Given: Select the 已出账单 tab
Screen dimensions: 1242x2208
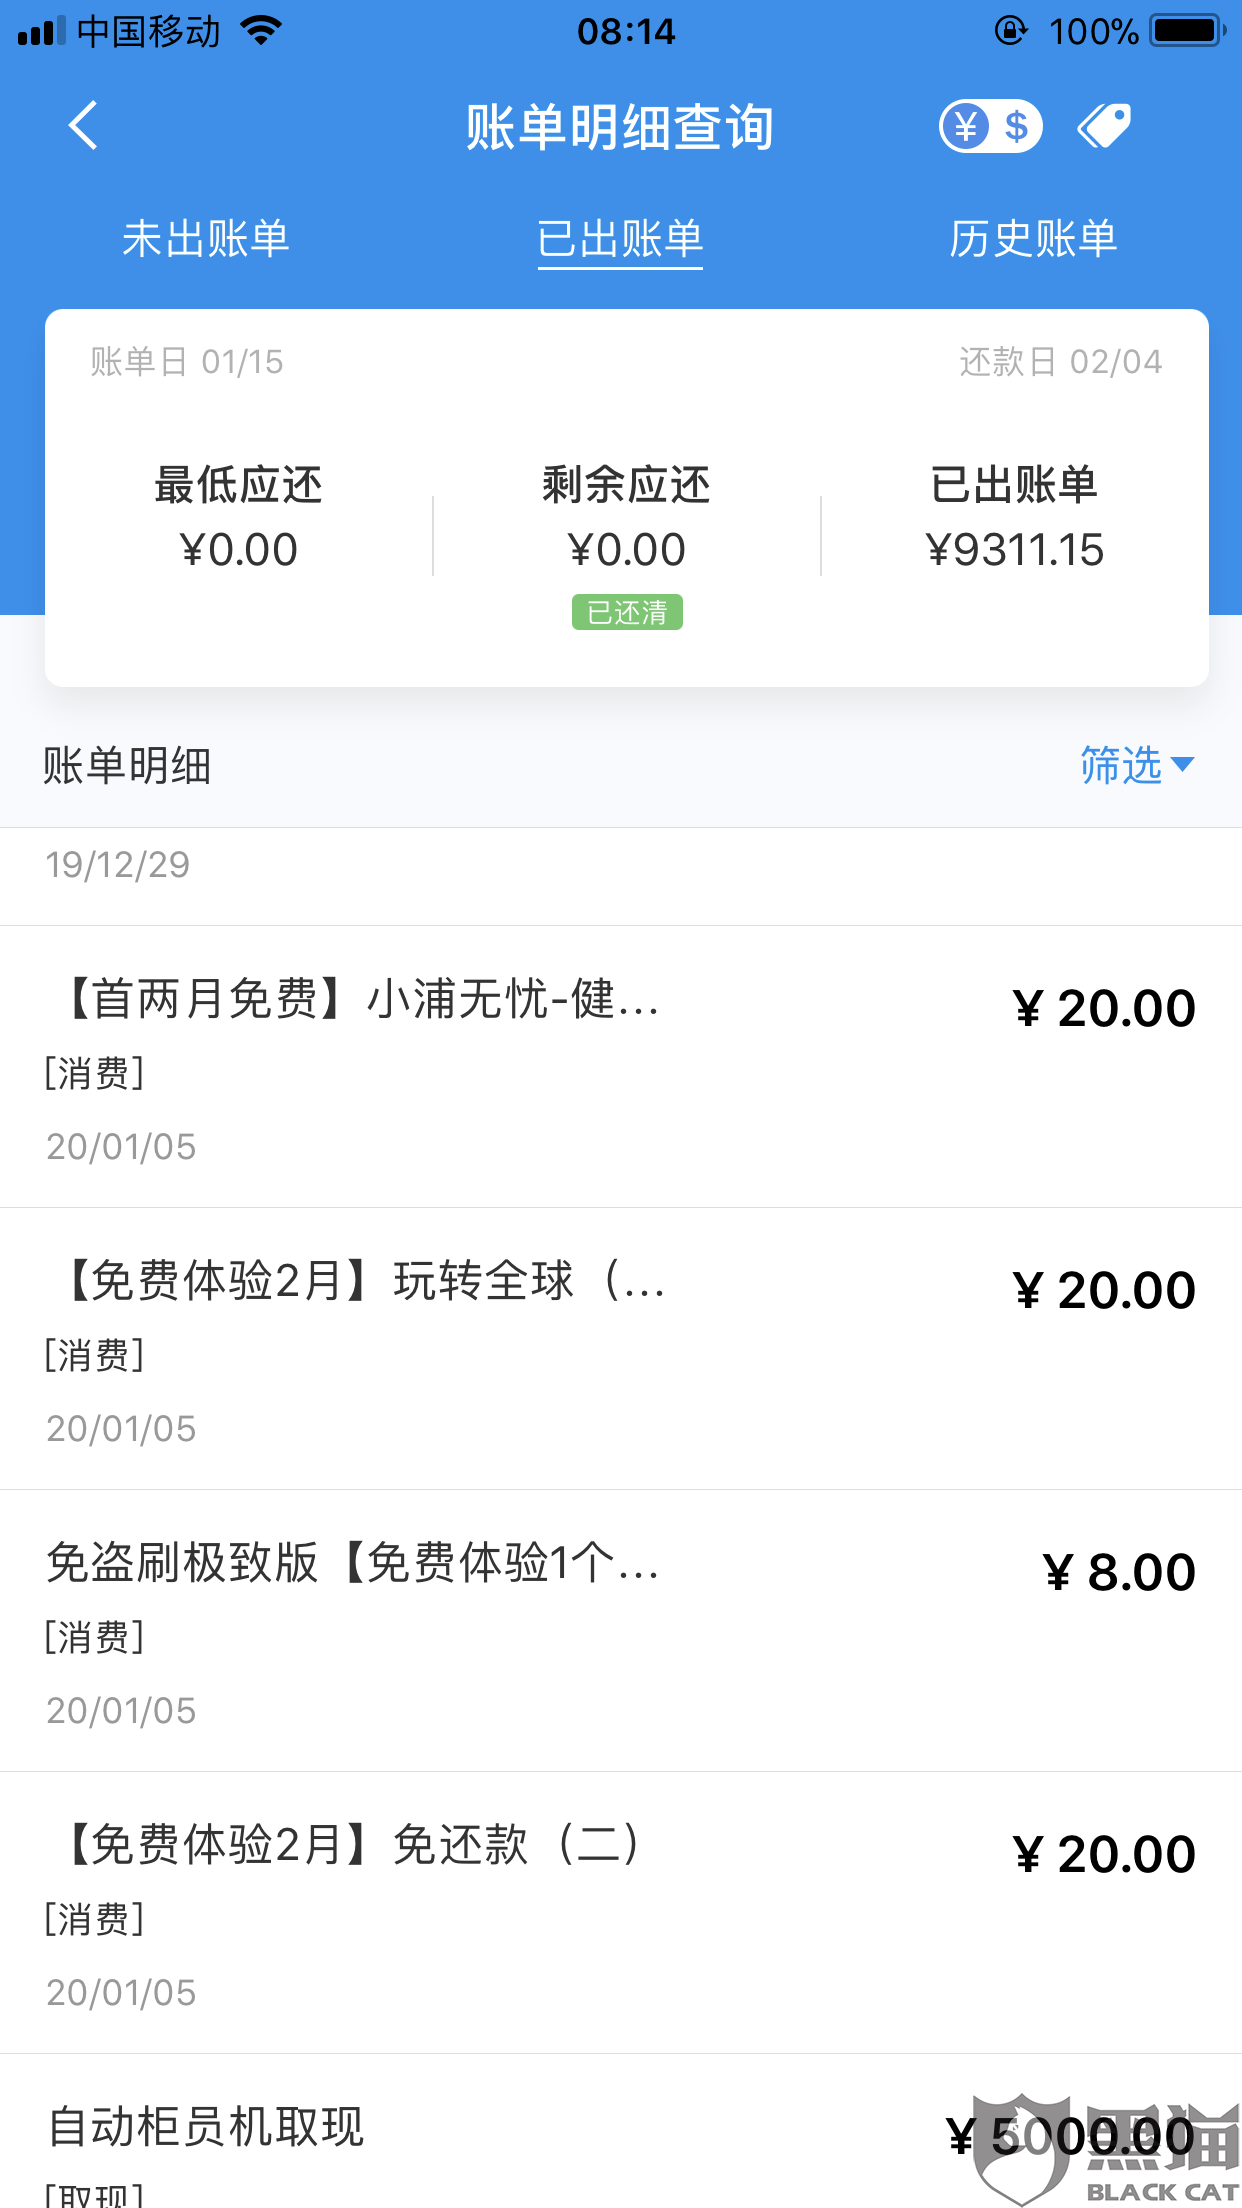Looking at the screenshot, I should point(620,239).
